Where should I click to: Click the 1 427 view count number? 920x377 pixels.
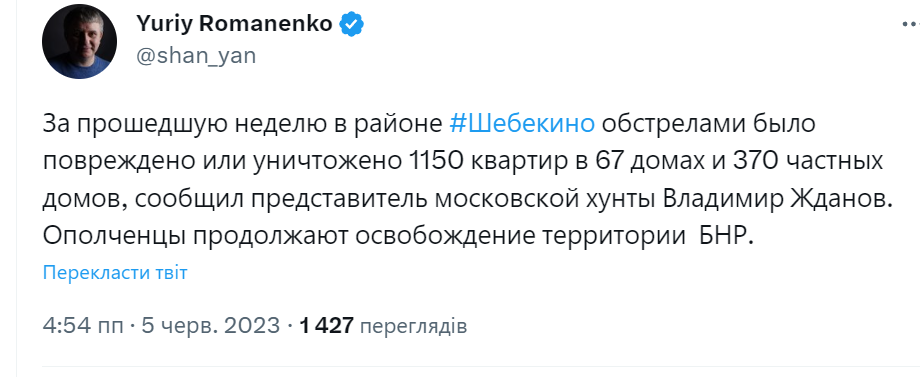(326, 325)
